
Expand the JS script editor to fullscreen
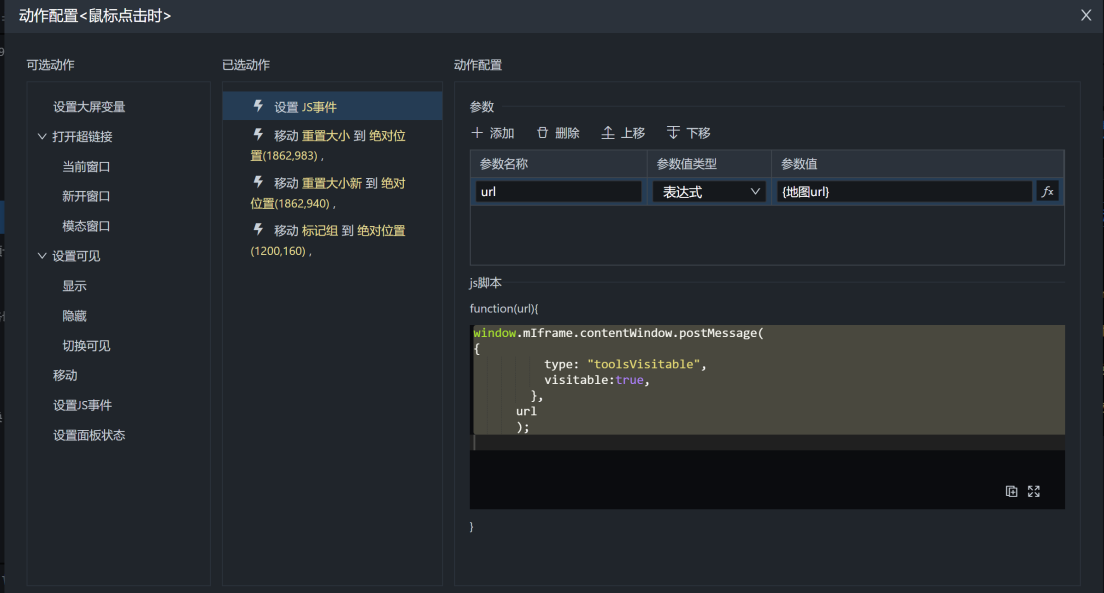[x=1034, y=491]
